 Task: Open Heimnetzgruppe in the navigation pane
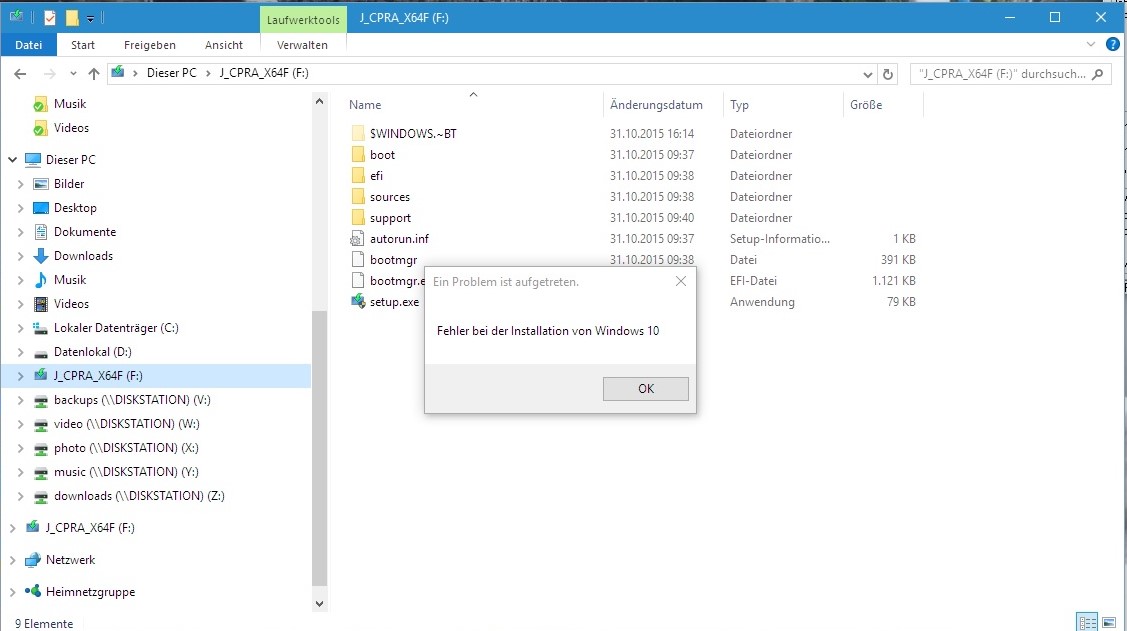[90, 591]
